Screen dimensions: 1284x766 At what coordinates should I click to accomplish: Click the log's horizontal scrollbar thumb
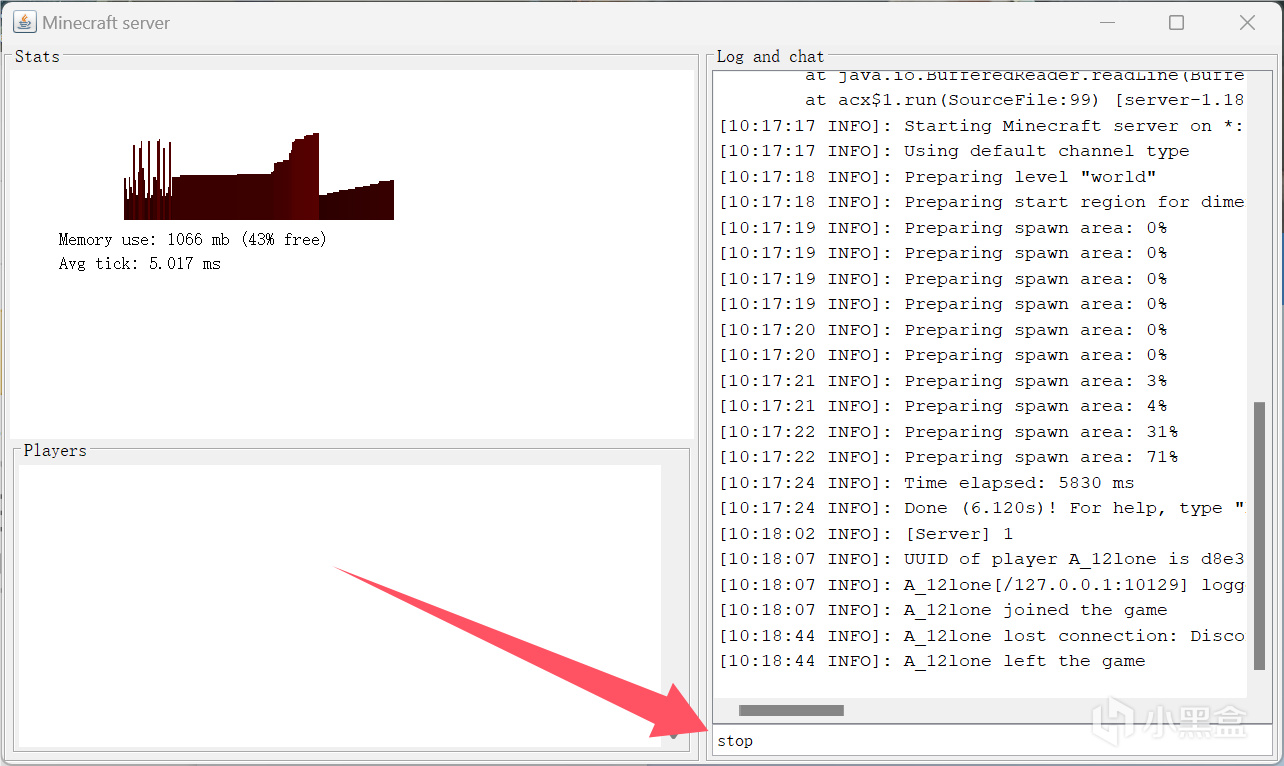pos(791,710)
